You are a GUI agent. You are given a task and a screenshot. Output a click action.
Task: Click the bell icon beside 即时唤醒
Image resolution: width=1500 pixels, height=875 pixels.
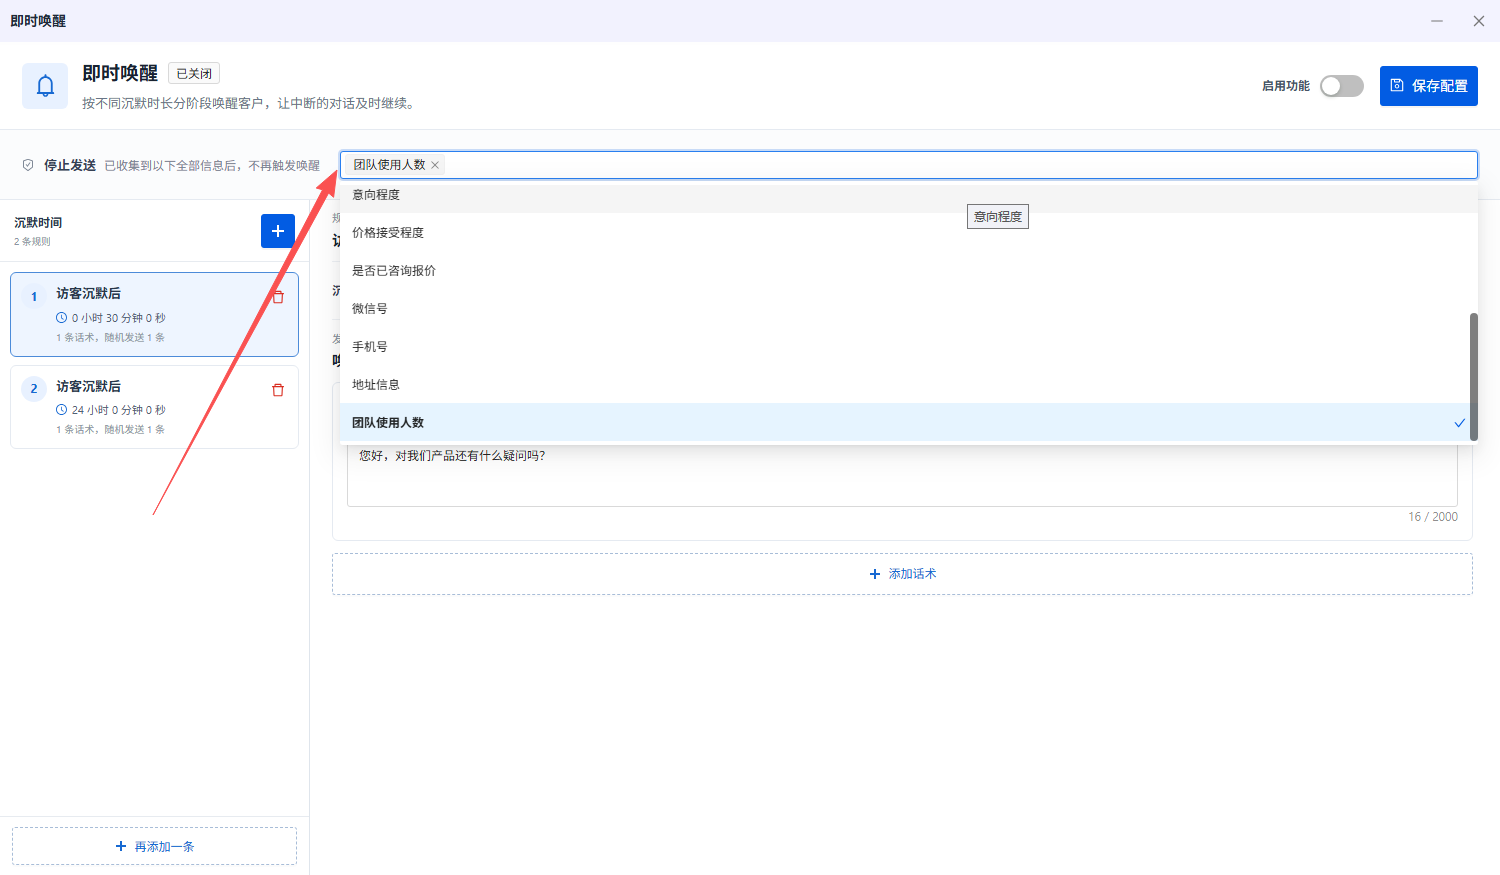click(x=45, y=86)
